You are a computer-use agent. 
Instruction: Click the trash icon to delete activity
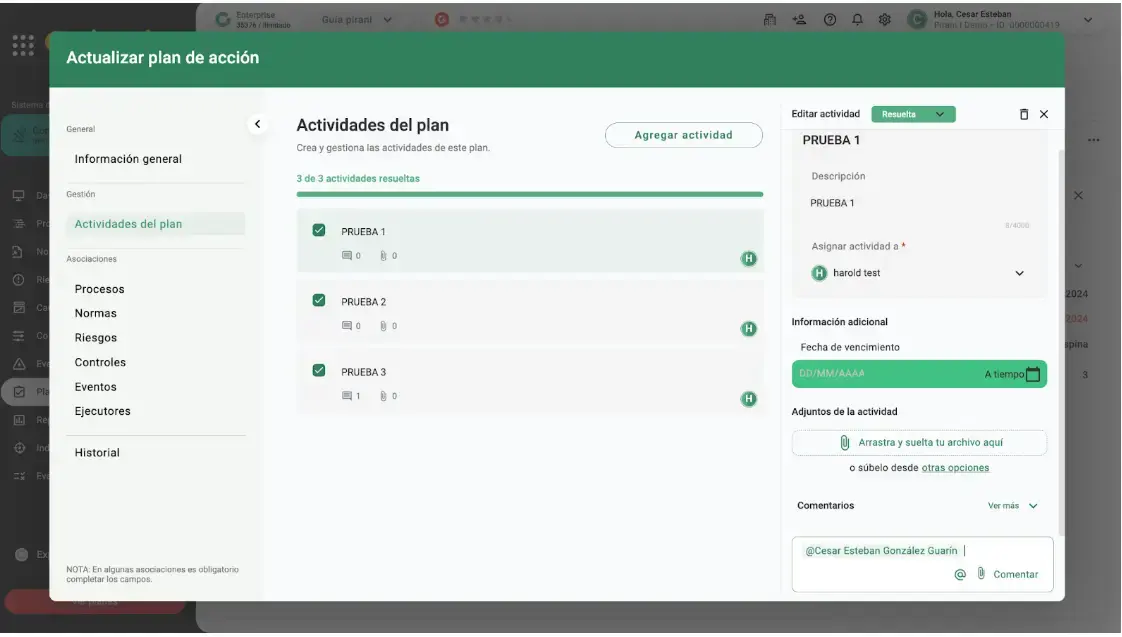[x=1023, y=114]
